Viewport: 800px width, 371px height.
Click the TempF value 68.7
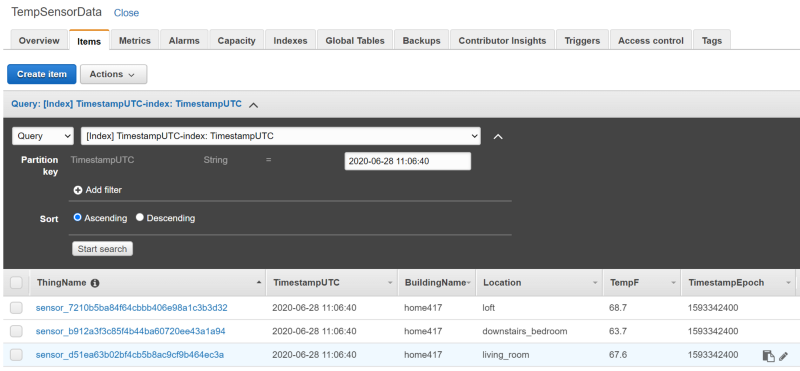(x=618, y=308)
